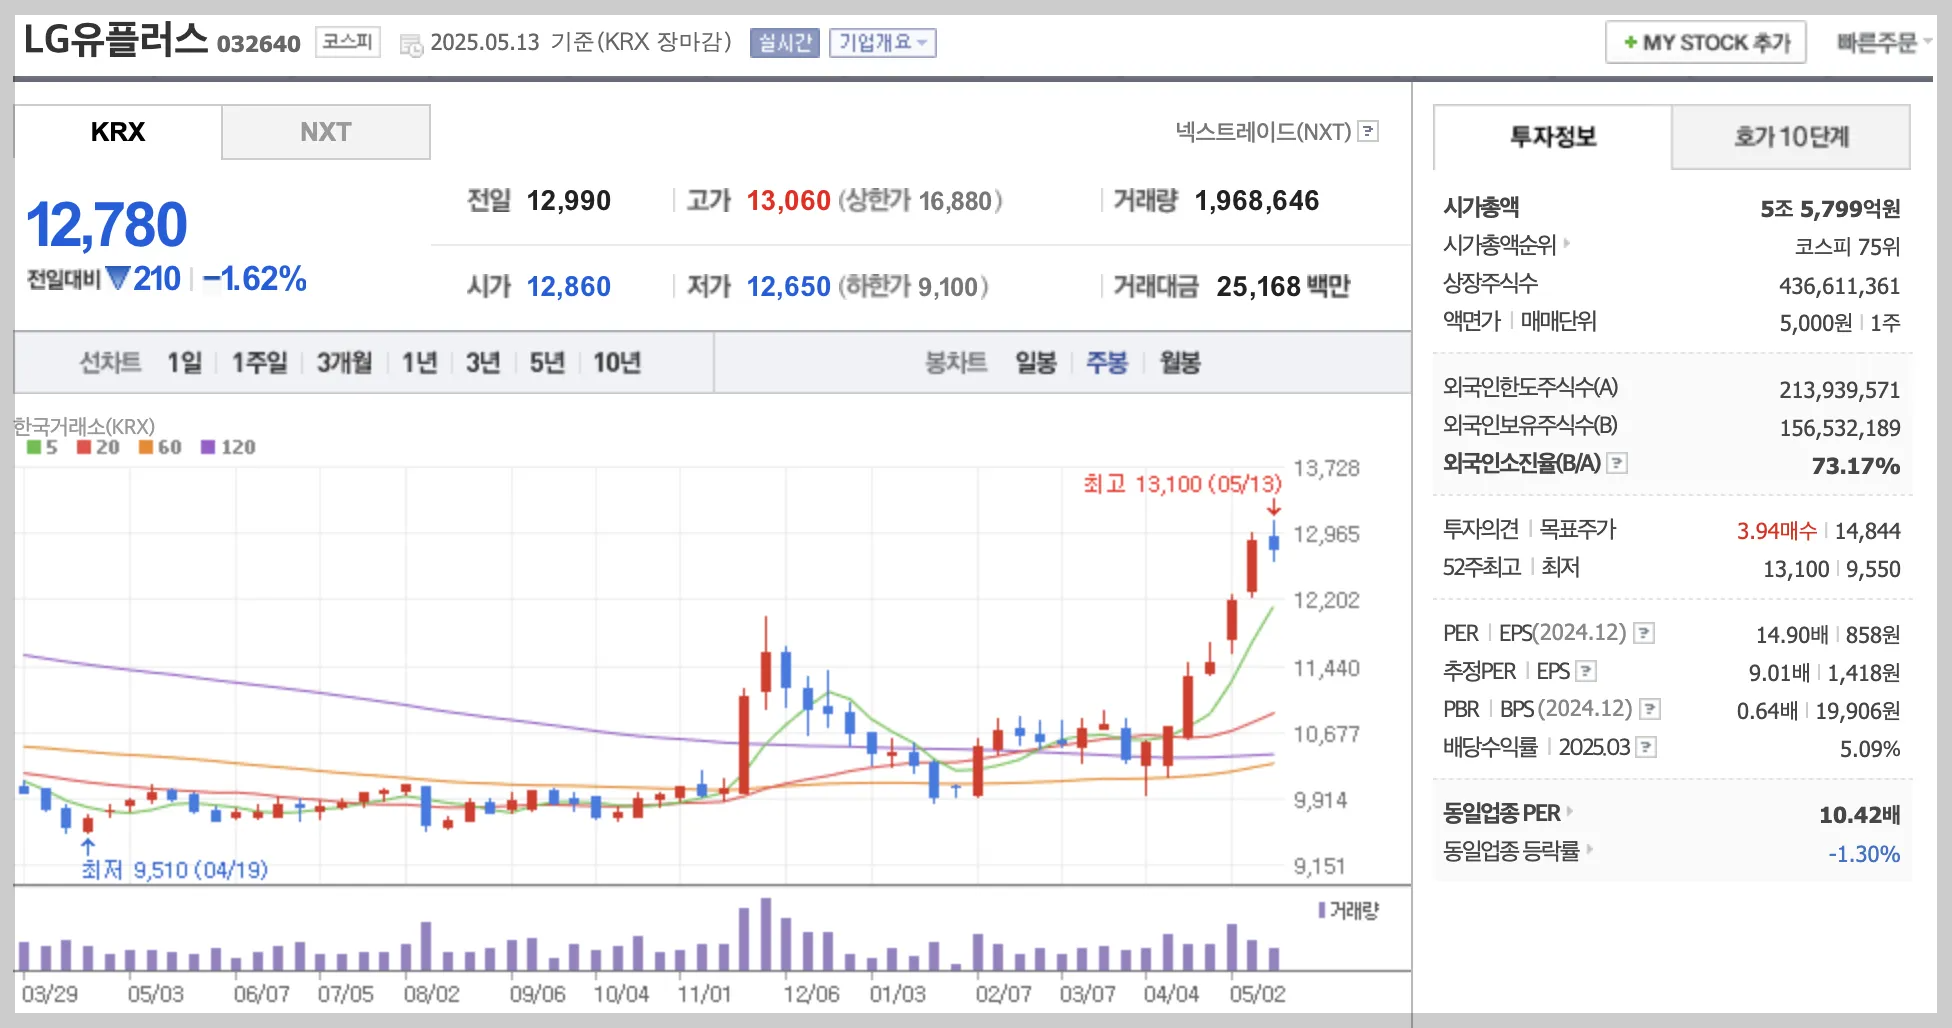Click the -1.30% 동일업종 등락률 value
Screen dimensions: 1952x1028
coord(1864,854)
